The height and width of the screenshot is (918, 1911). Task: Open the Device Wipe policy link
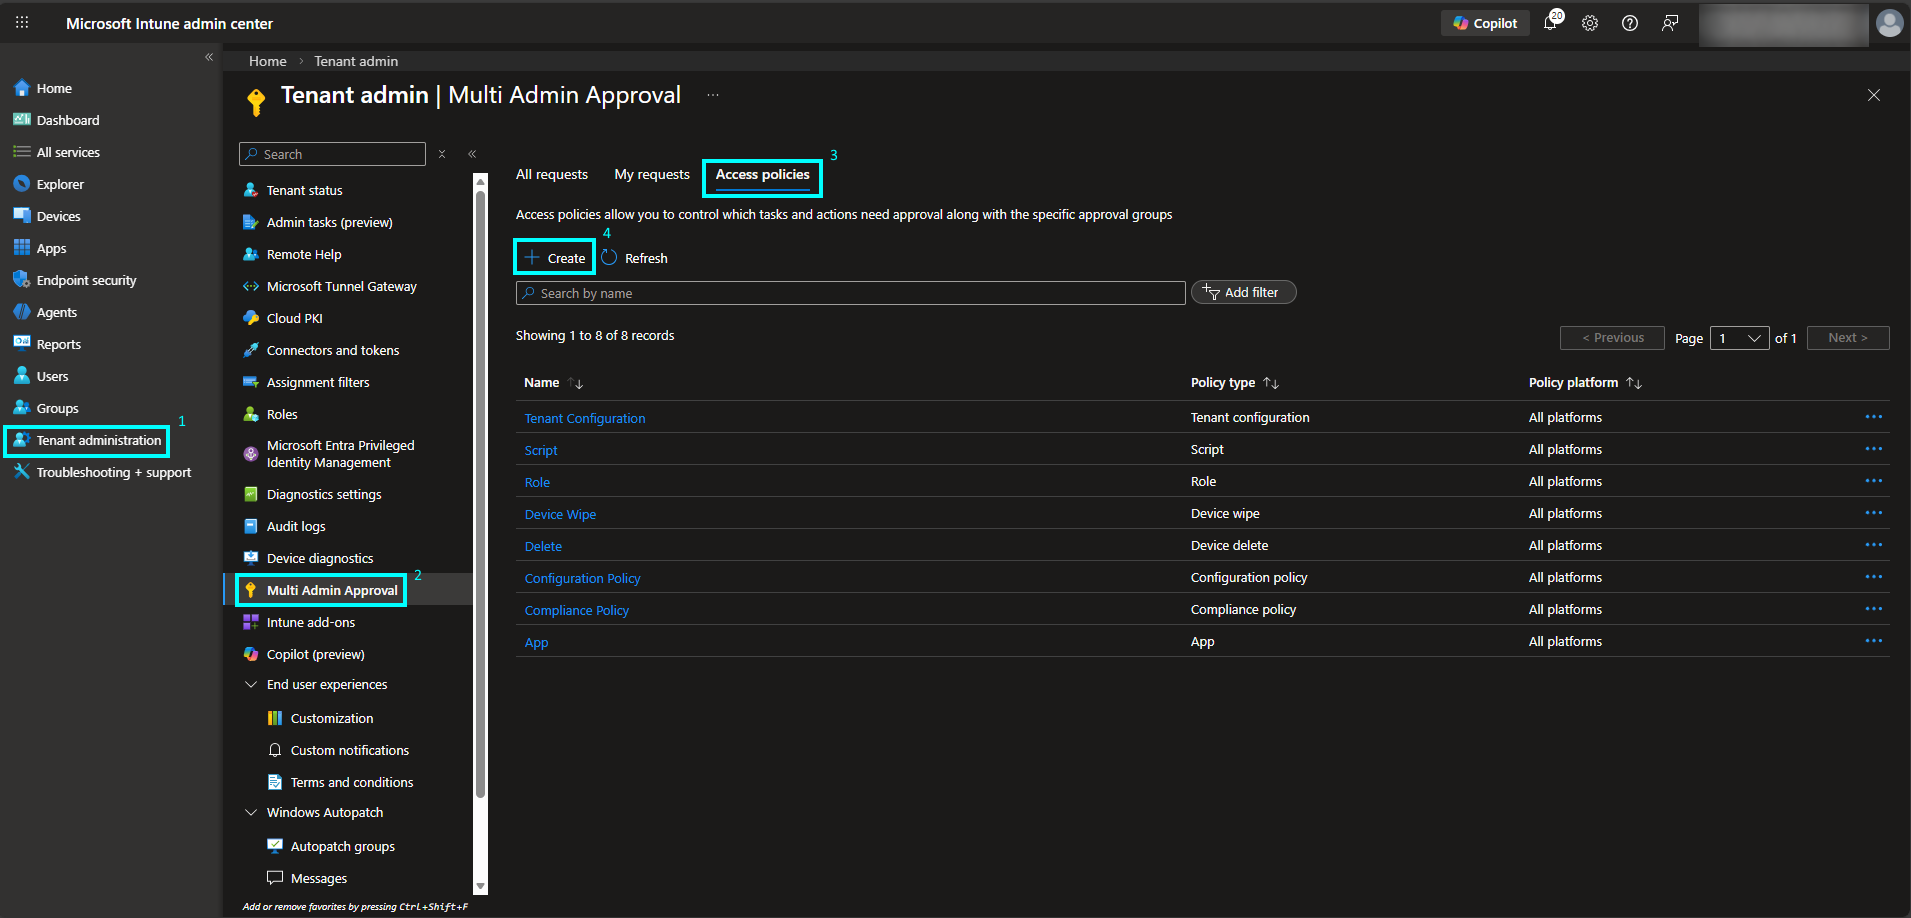(560, 514)
